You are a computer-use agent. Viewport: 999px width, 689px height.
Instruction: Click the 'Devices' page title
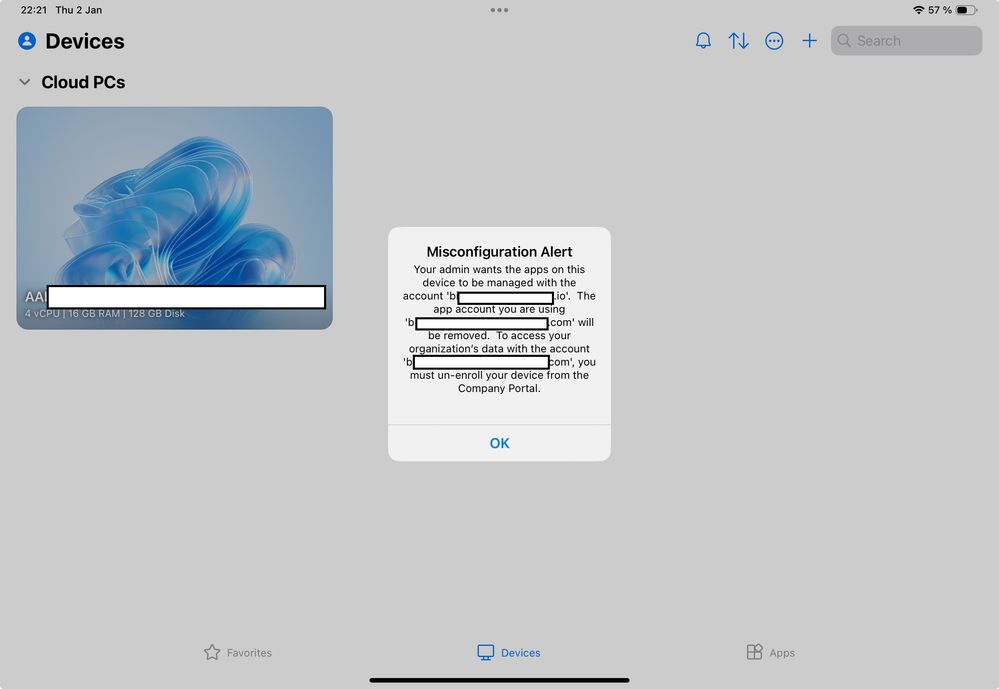coord(85,41)
